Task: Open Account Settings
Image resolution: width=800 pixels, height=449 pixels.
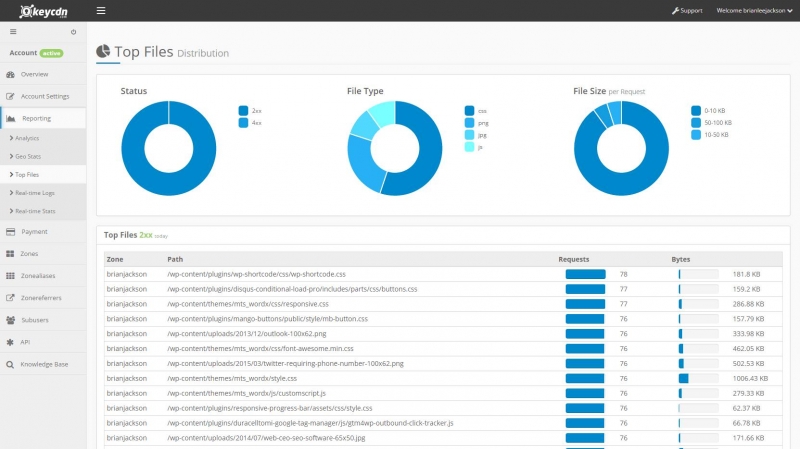Action: [44, 96]
